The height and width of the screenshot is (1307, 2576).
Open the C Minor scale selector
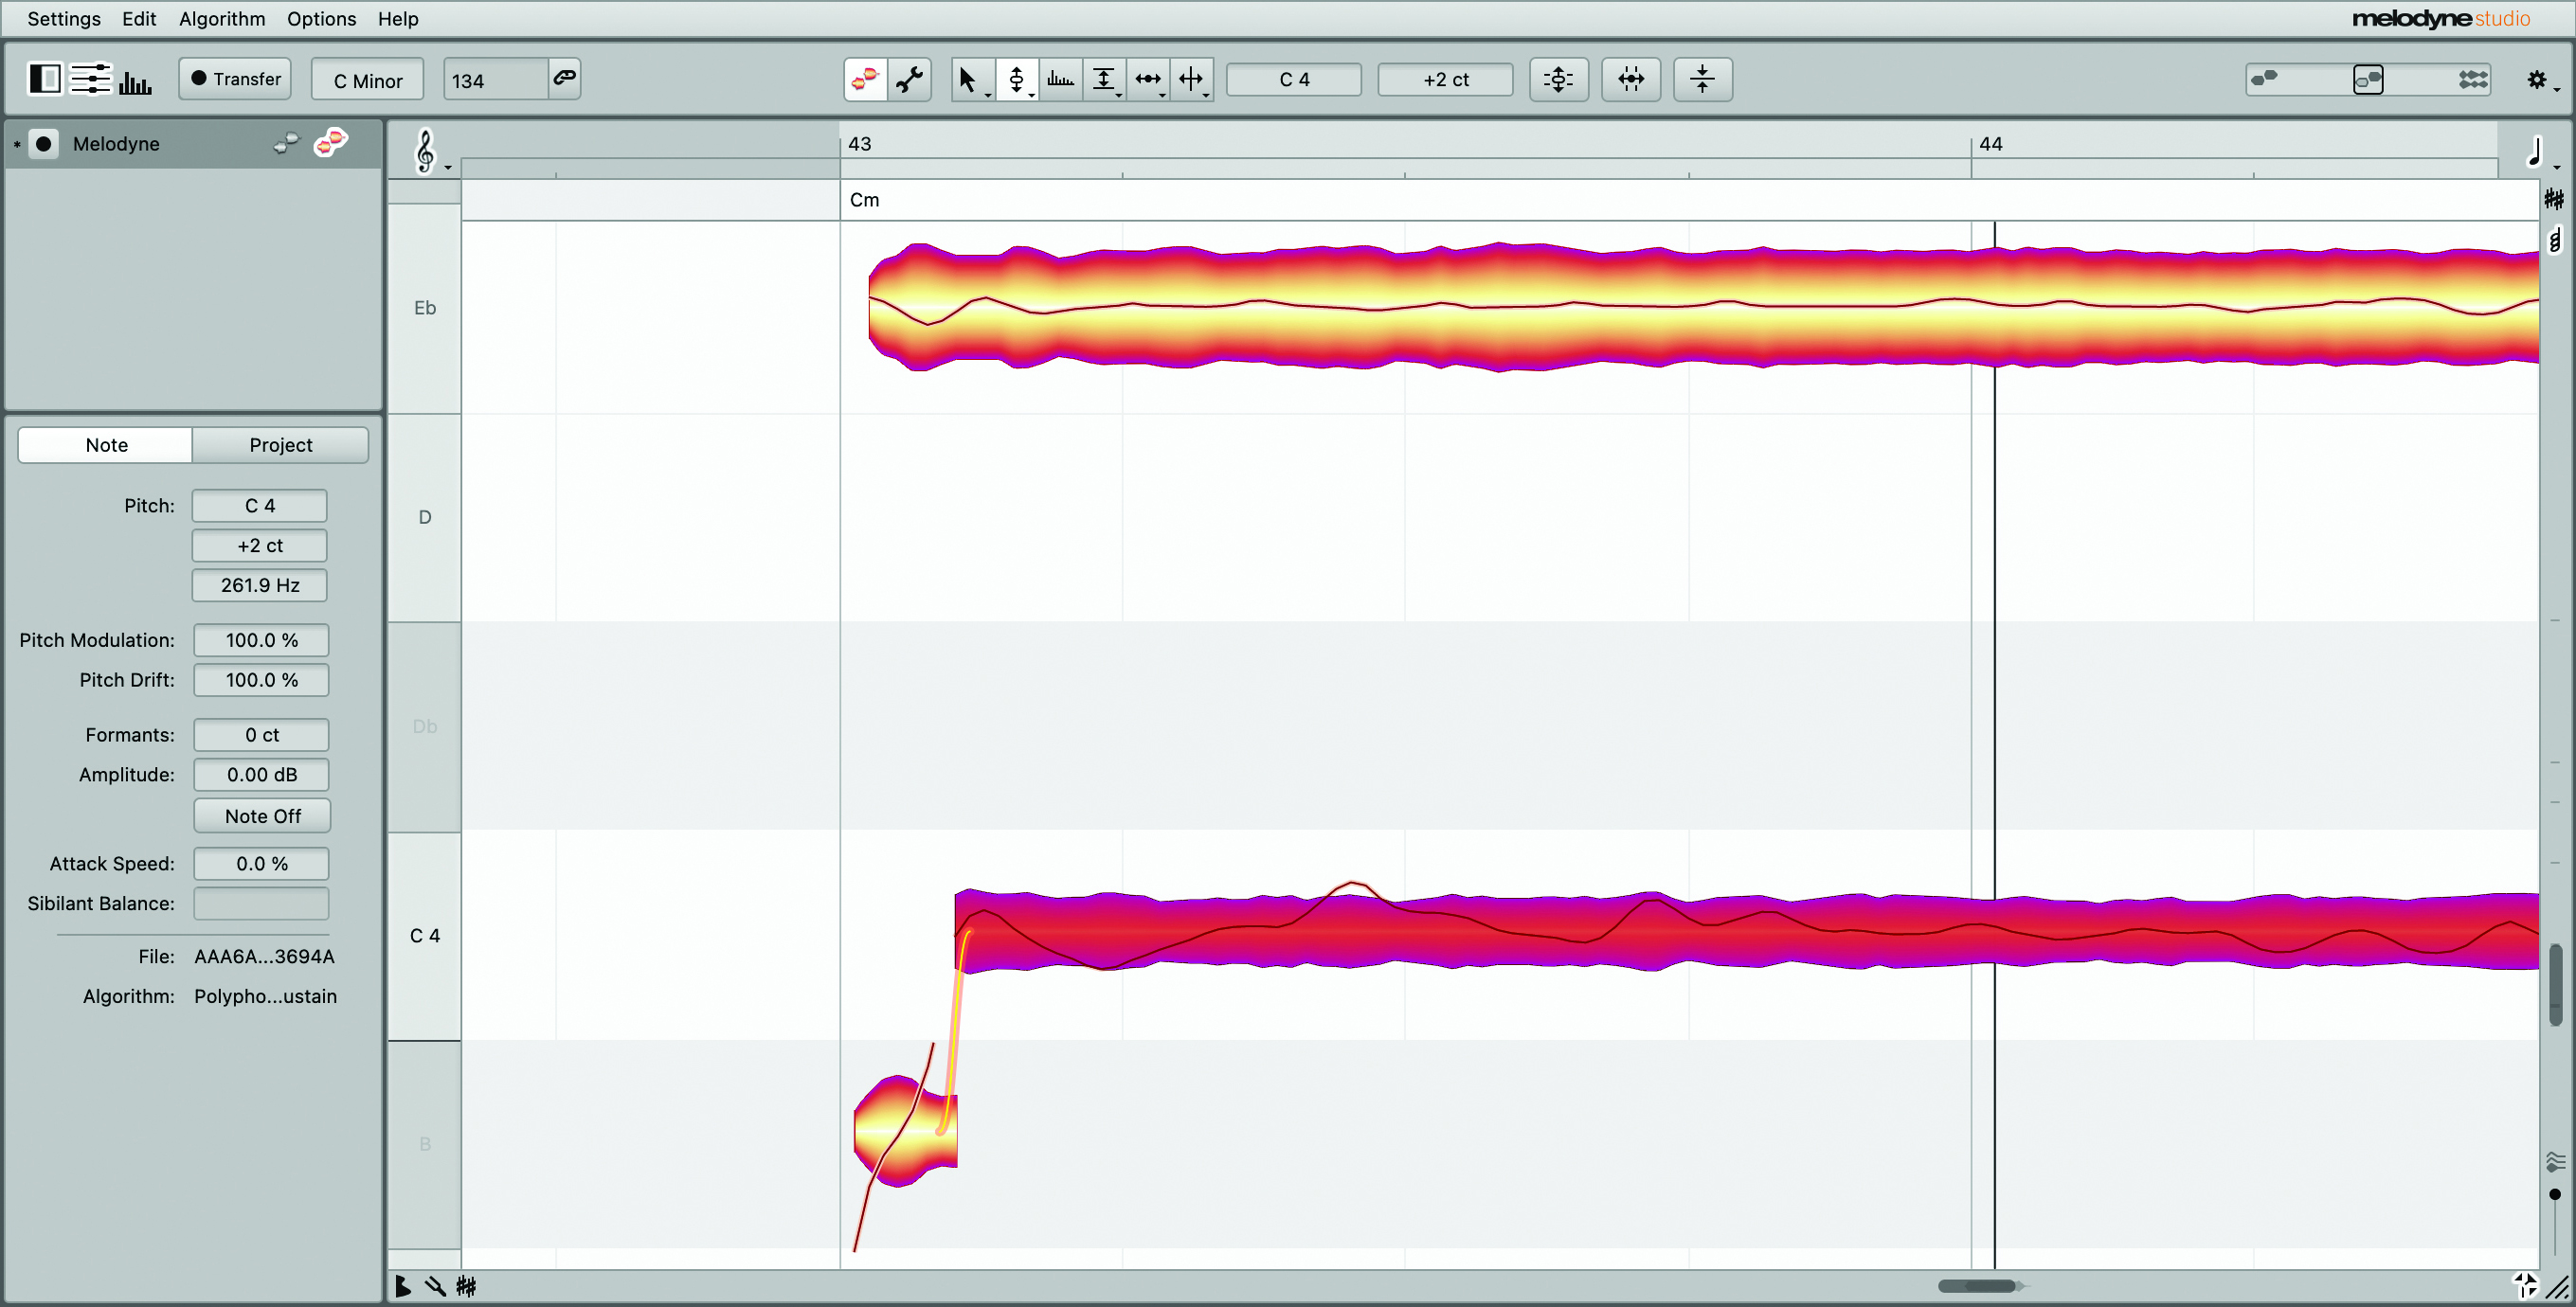pyautogui.click(x=367, y=80)
